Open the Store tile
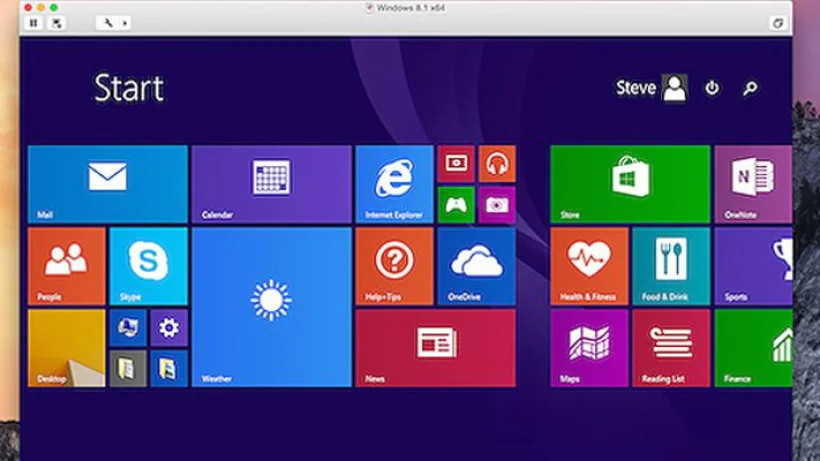This screenshot has height=461, width=820. click(x=630, y=184)
